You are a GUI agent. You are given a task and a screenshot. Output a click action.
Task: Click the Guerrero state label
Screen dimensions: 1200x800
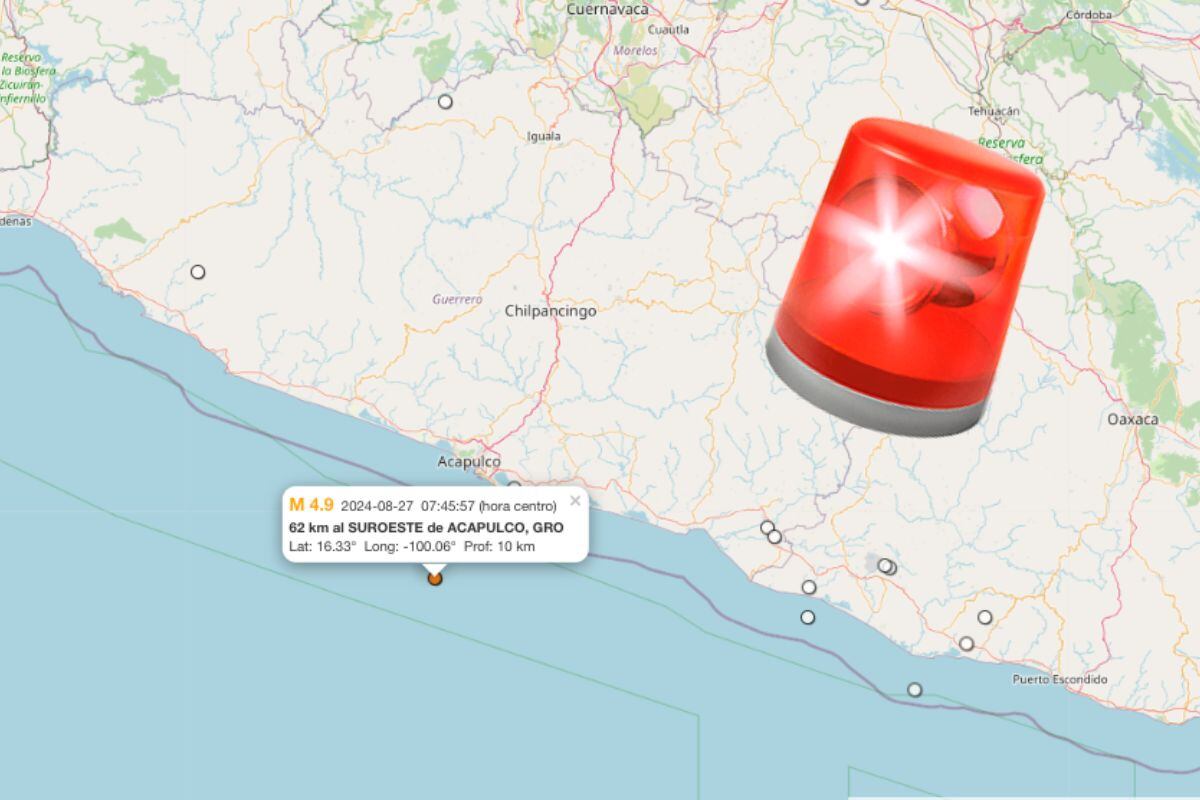457,299
